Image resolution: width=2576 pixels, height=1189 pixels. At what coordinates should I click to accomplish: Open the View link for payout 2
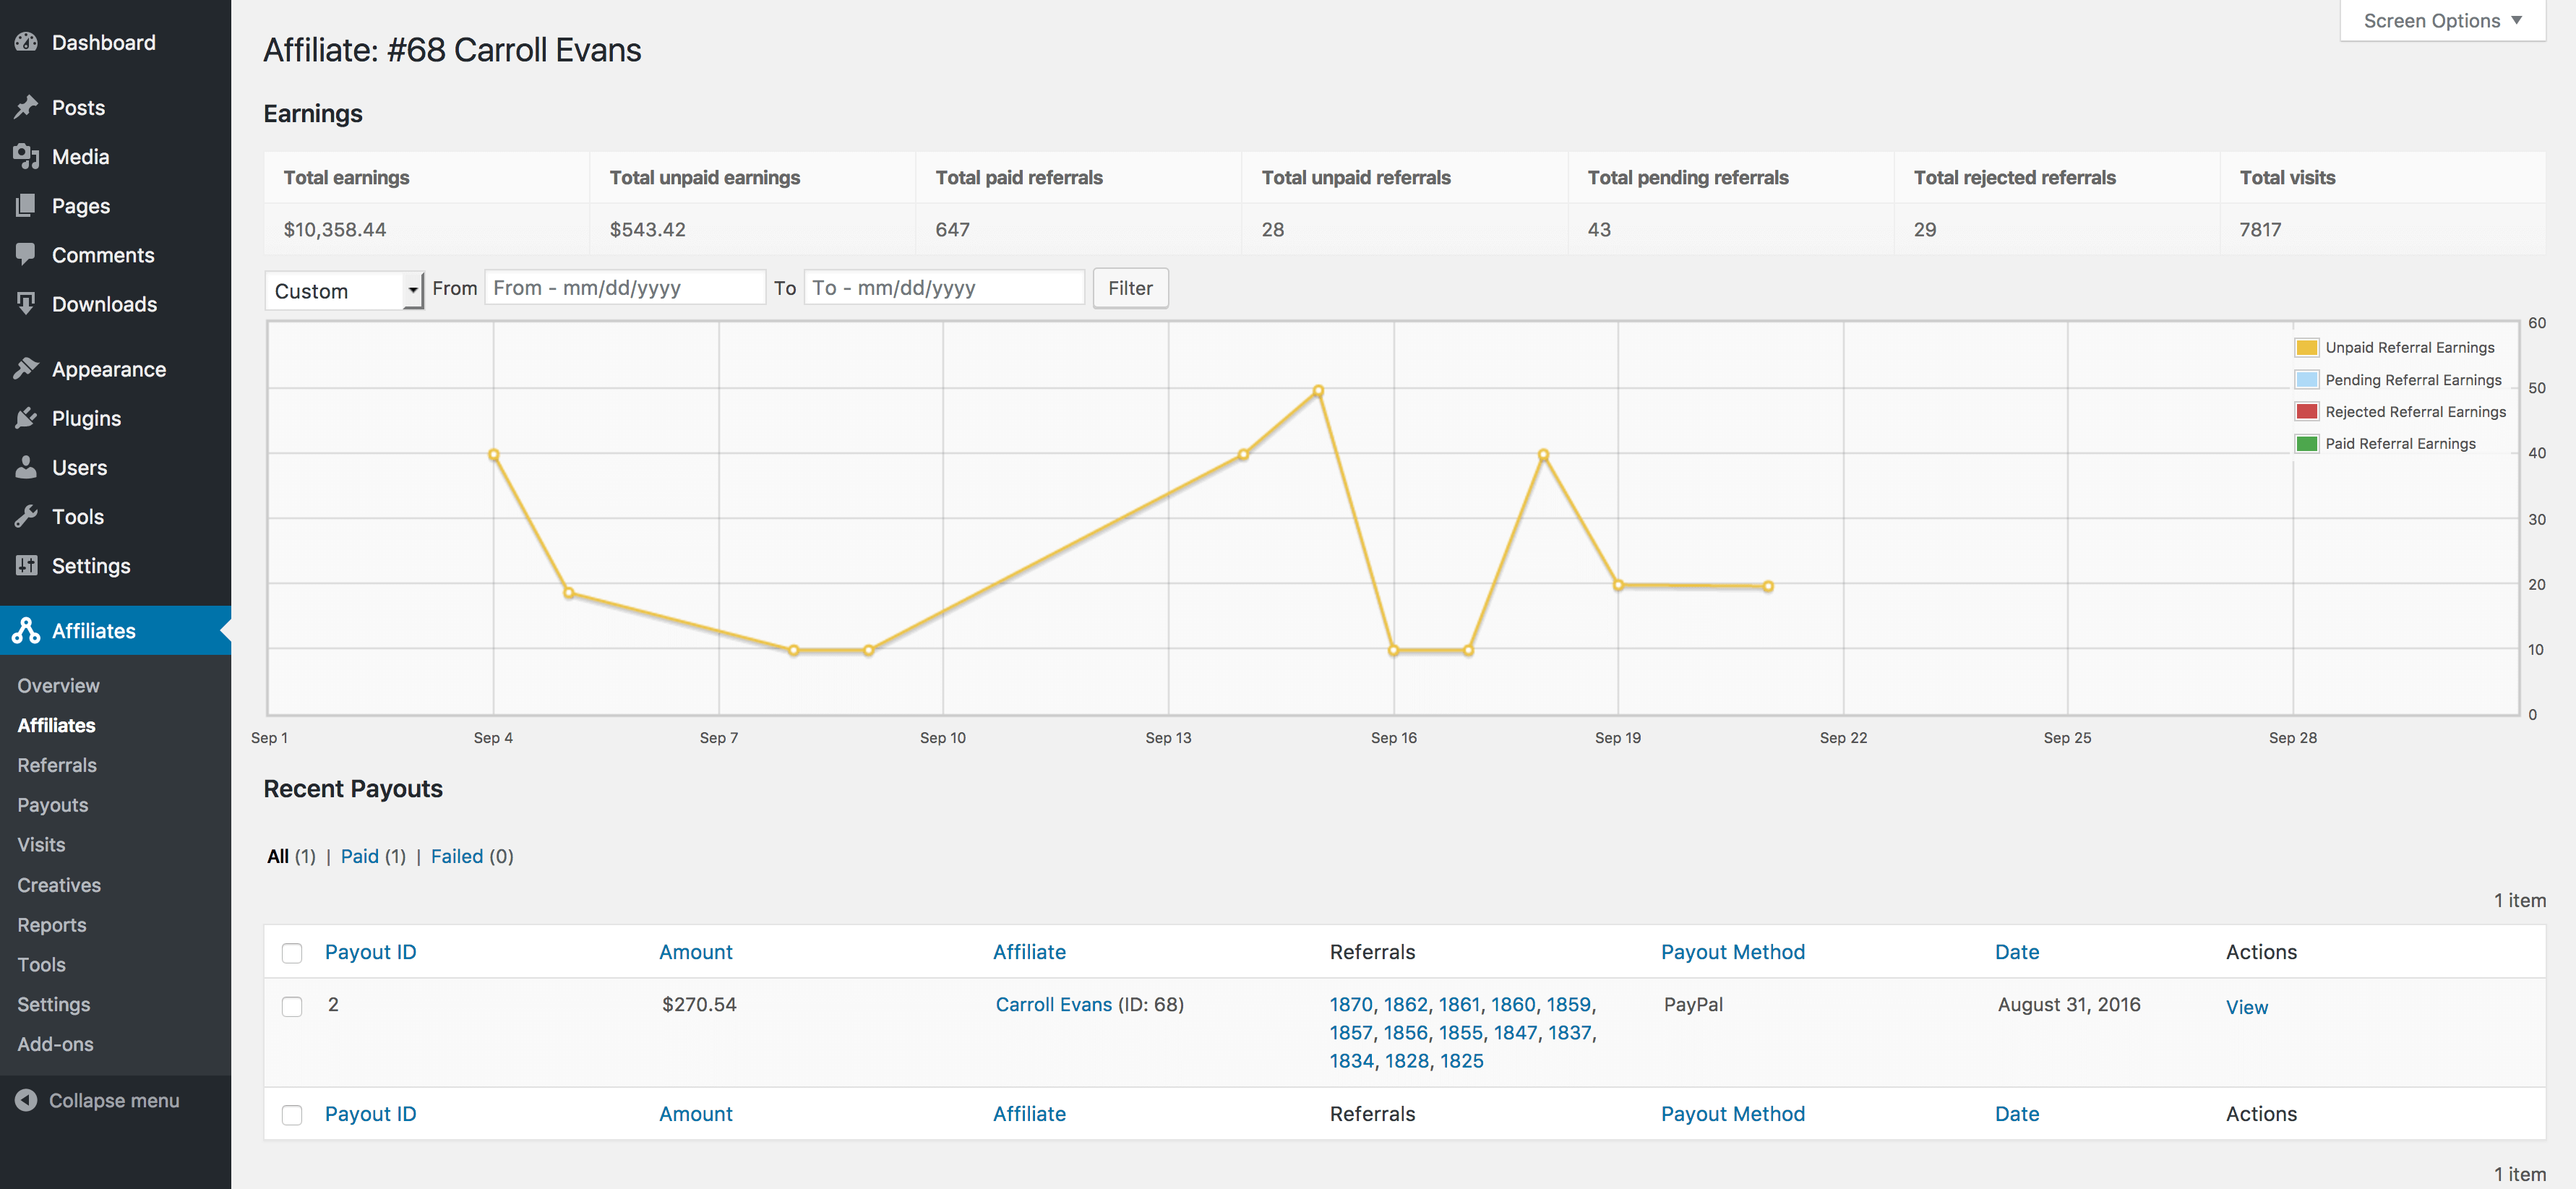point(2246,1007)
